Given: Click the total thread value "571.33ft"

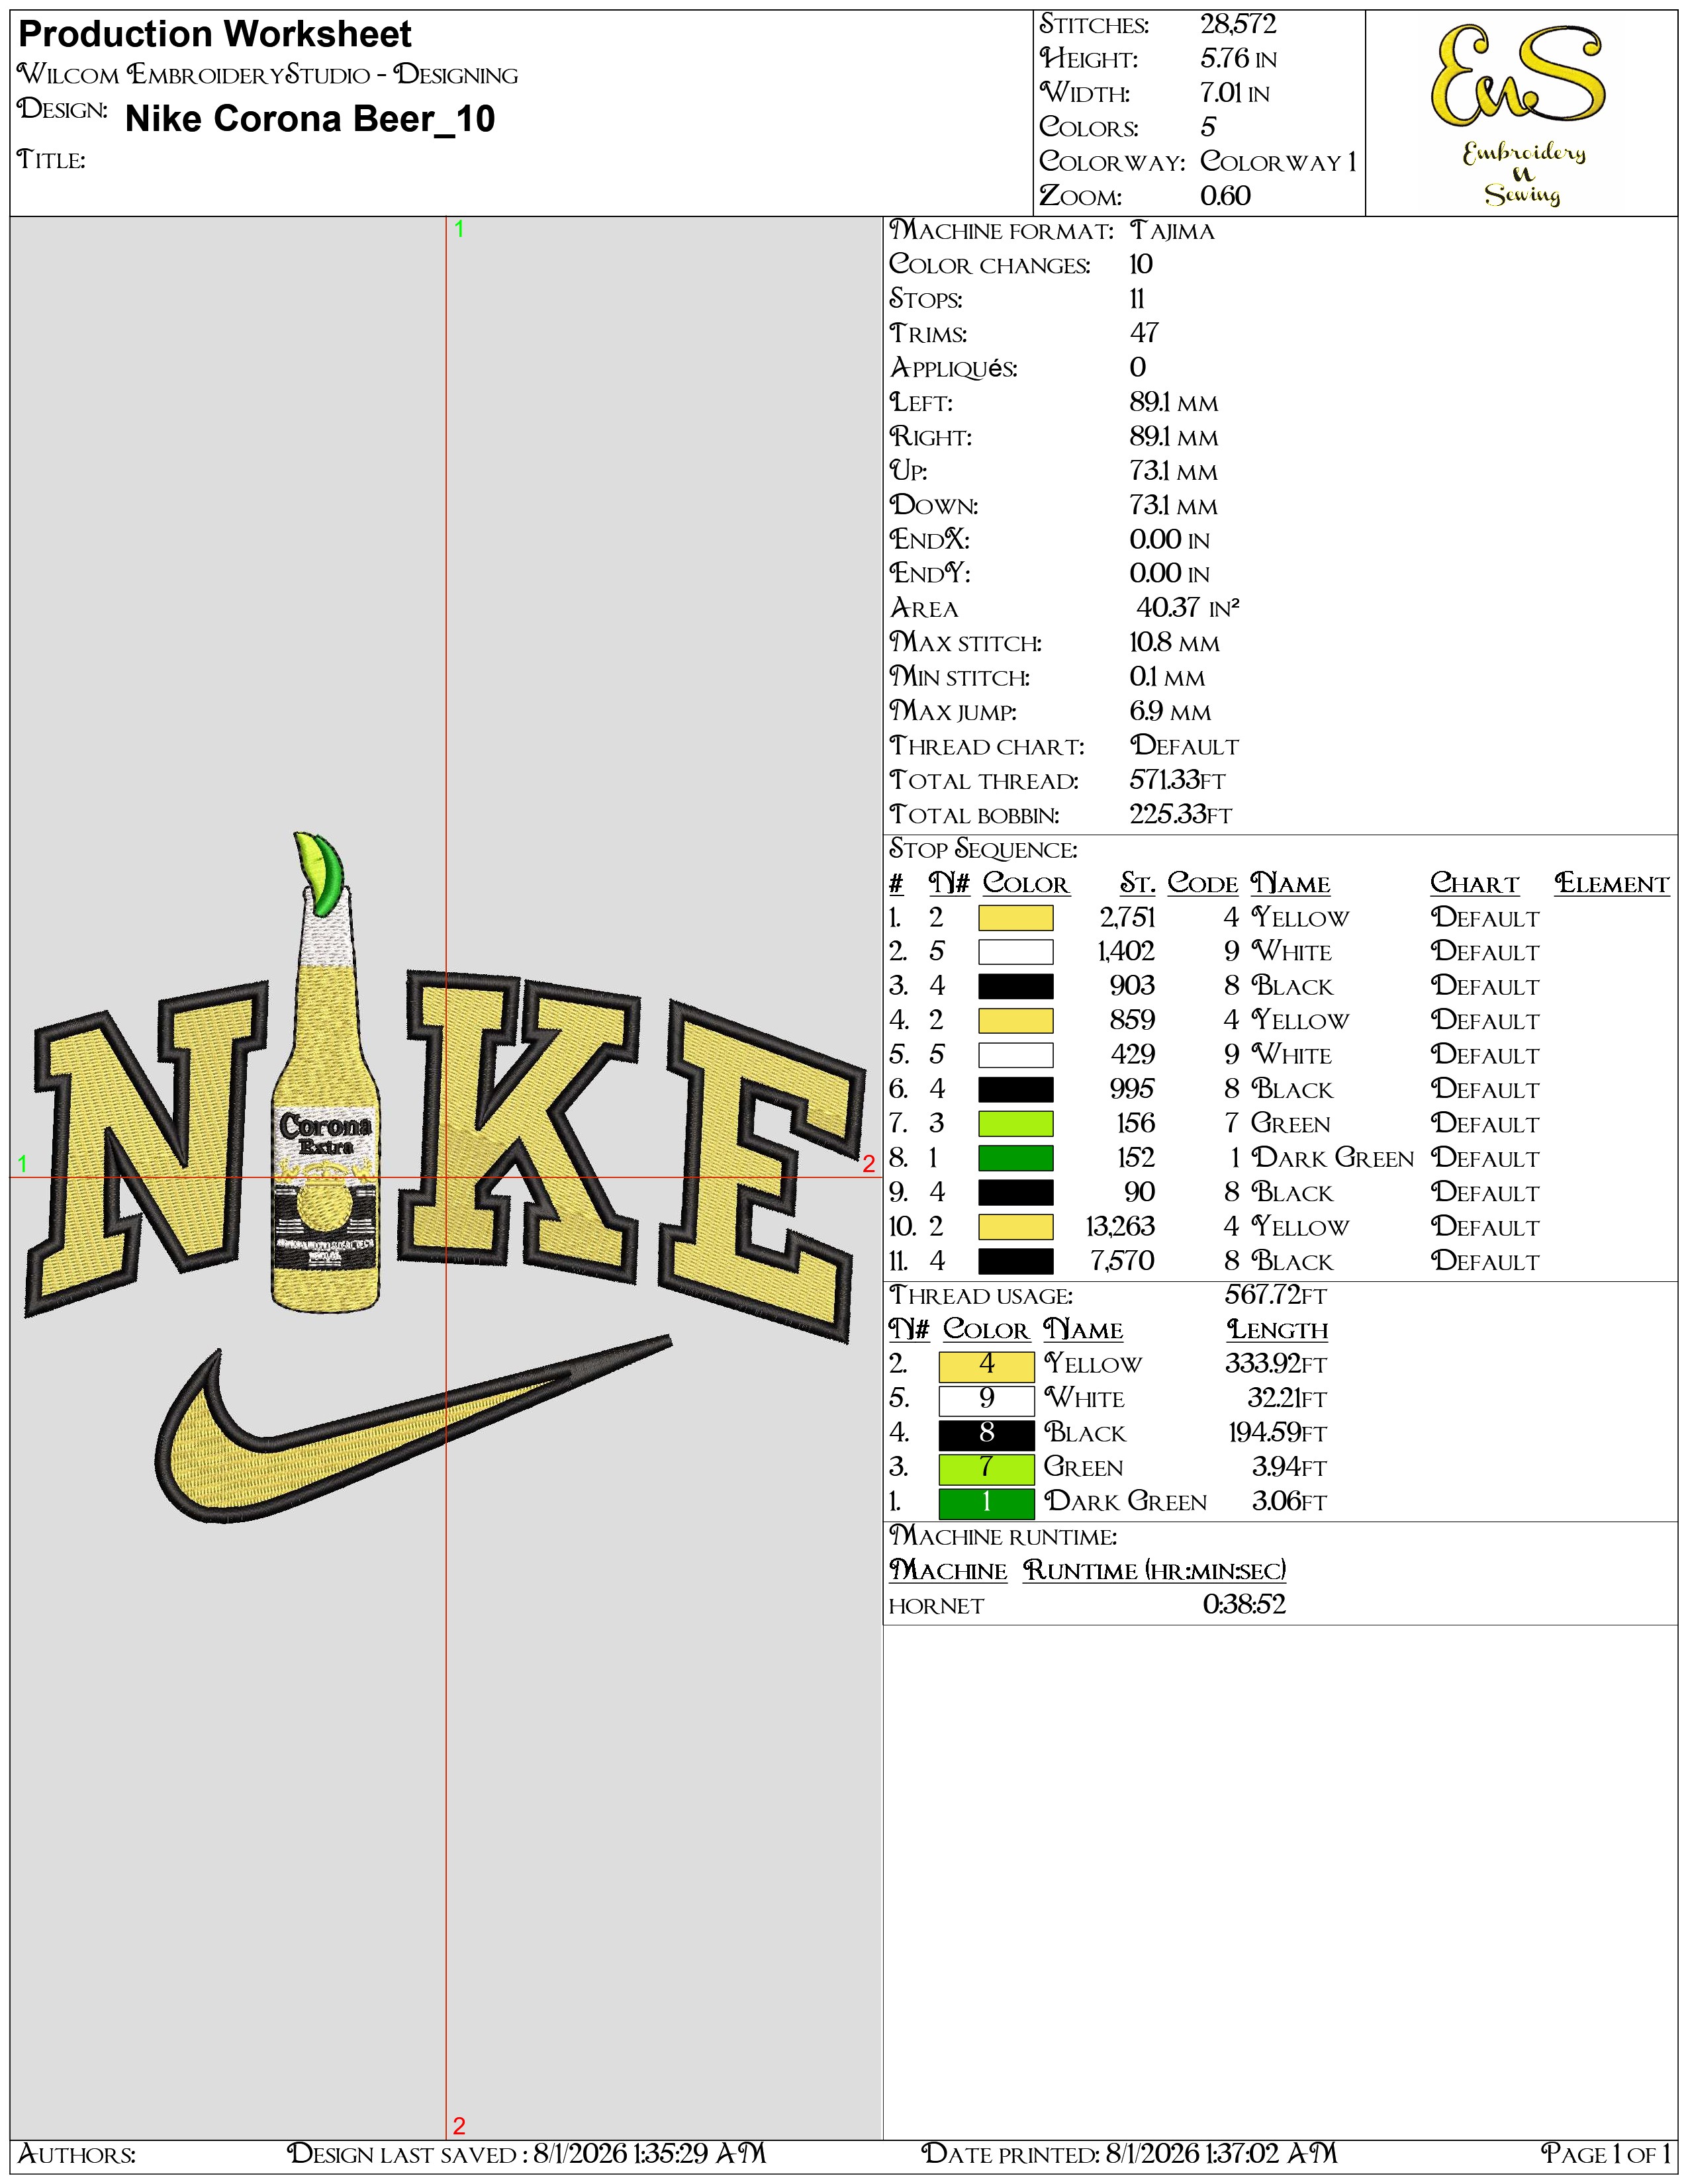Looking at the screenshot, I should 1177,780.
